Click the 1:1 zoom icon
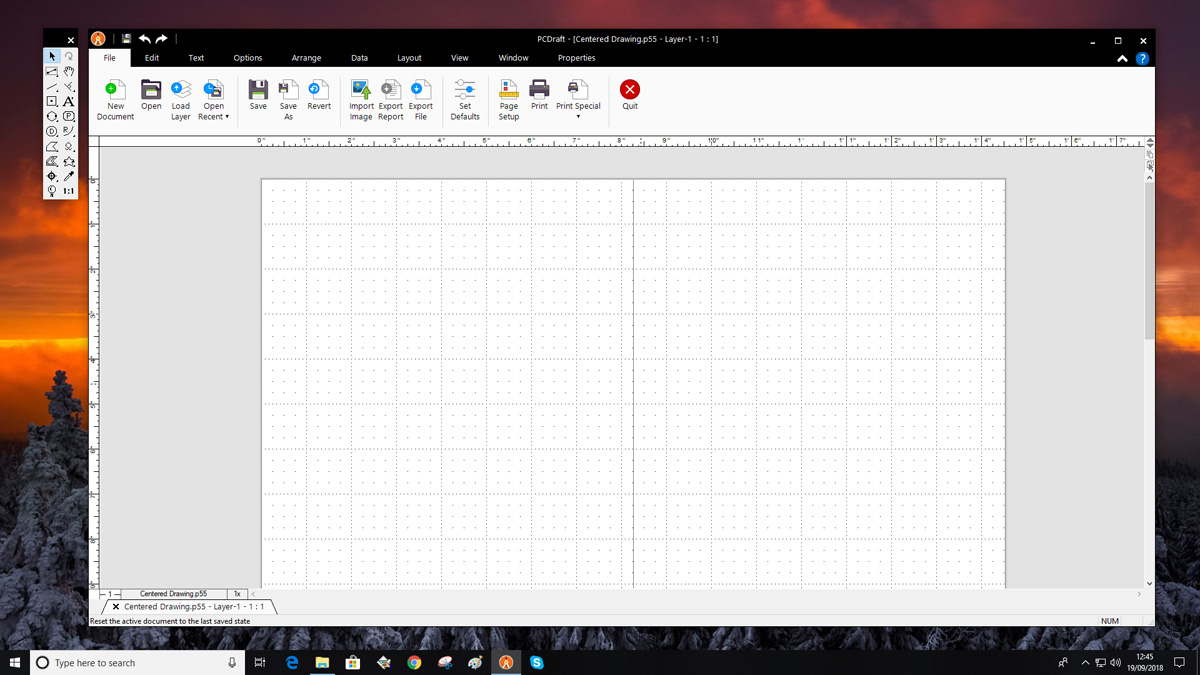The height and width of the screenshot is (675, 1200). [68, 190]
